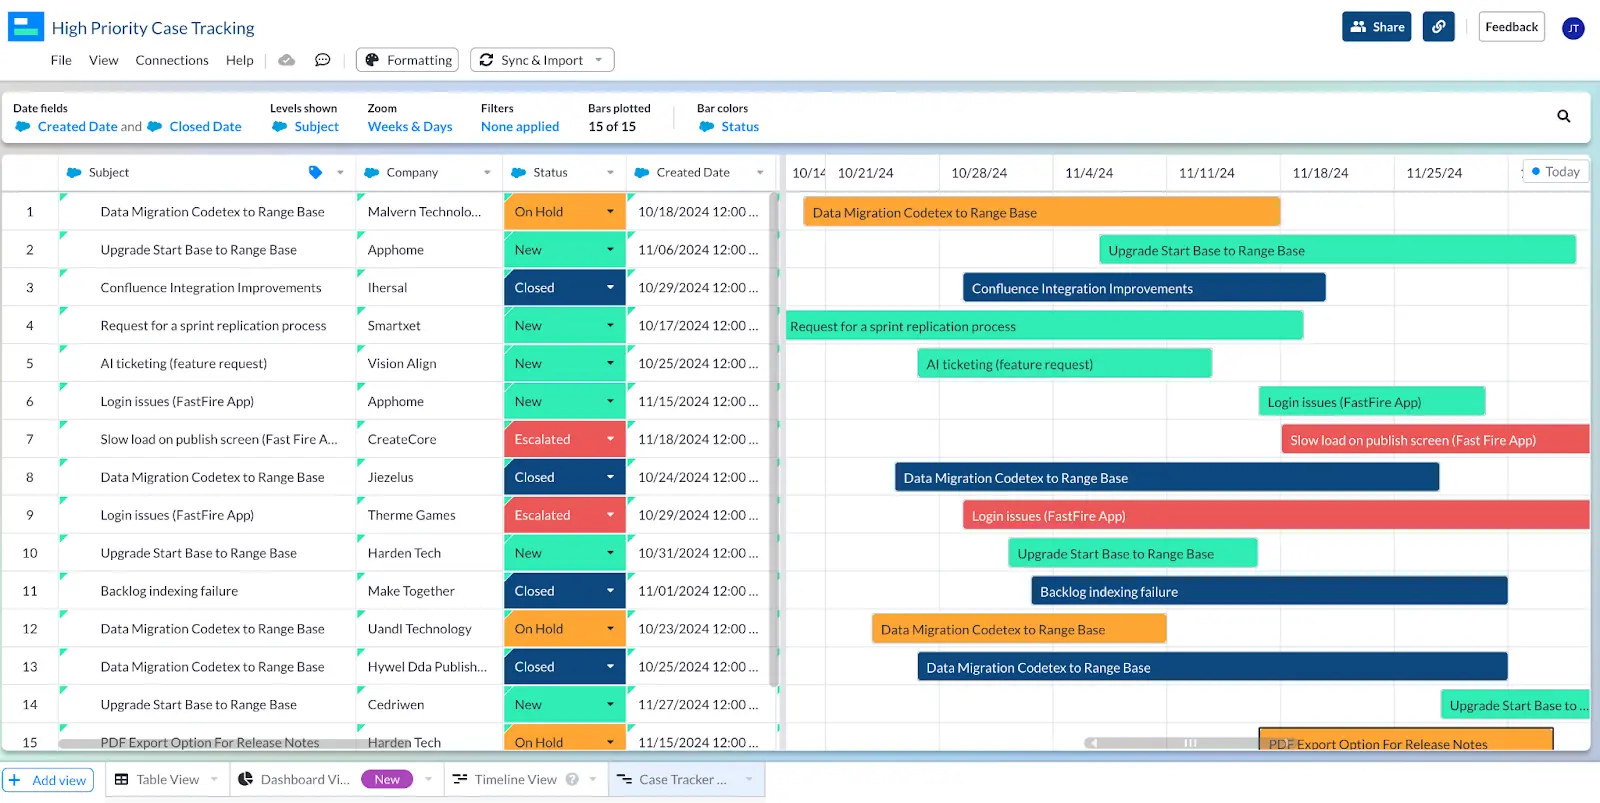This screenshot has width=1600, height=803.
Task: Expand the Timeline View tab options arrow
Action: point(593,779)
